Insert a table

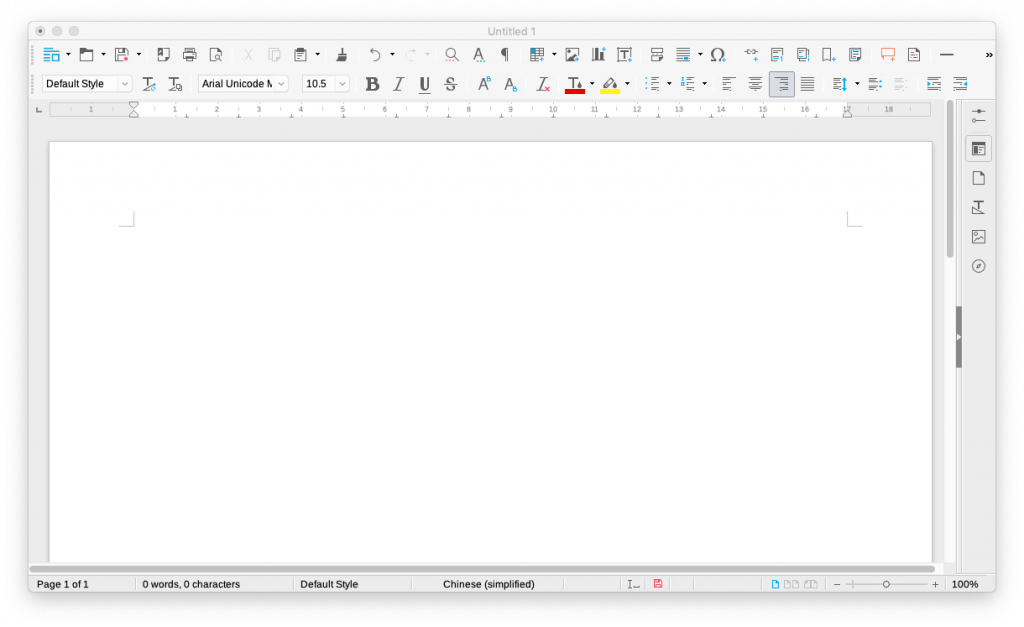tap(537, 55)
